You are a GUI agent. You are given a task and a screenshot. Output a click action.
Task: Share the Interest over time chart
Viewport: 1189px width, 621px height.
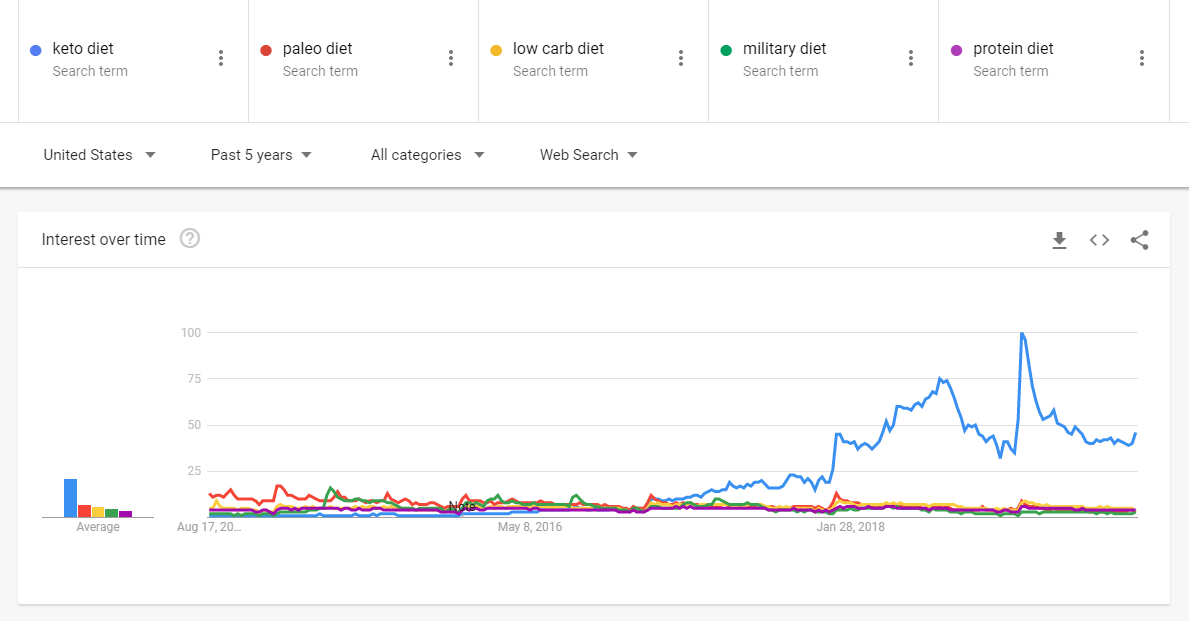[x=1139, y=240]
